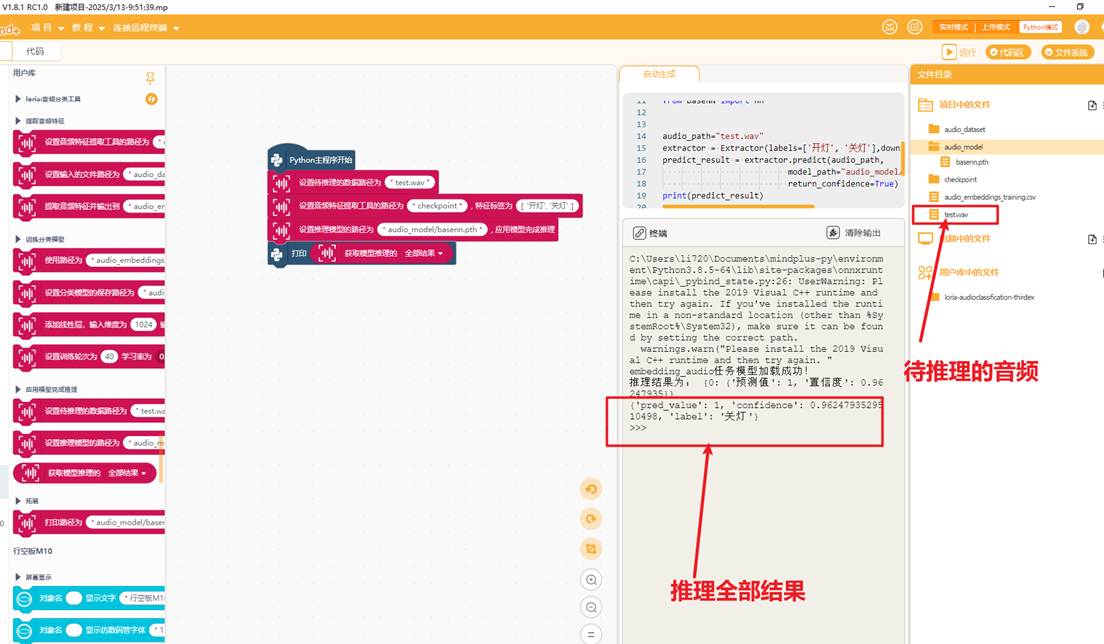Zoom in on the block workspace
The height and width of the screenshot is (644, 1104).
(591, 580)
